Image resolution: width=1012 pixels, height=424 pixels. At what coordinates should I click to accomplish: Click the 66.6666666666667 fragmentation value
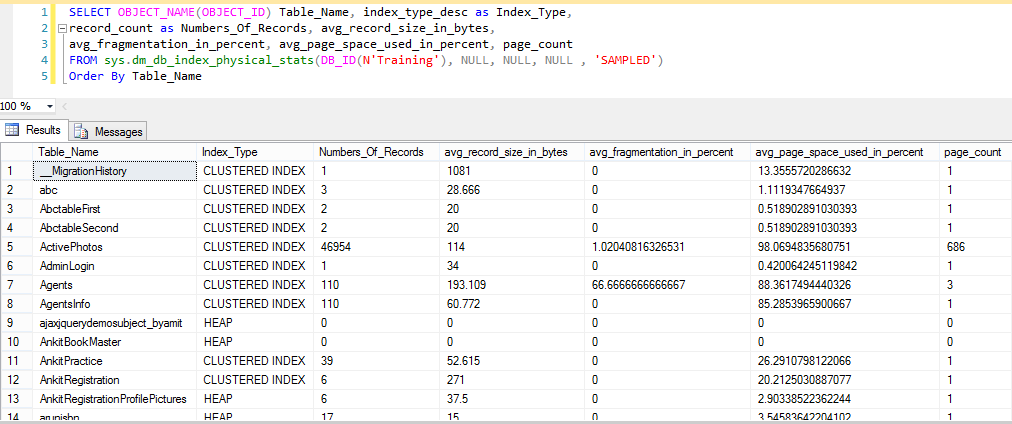(x=668, y=285)
